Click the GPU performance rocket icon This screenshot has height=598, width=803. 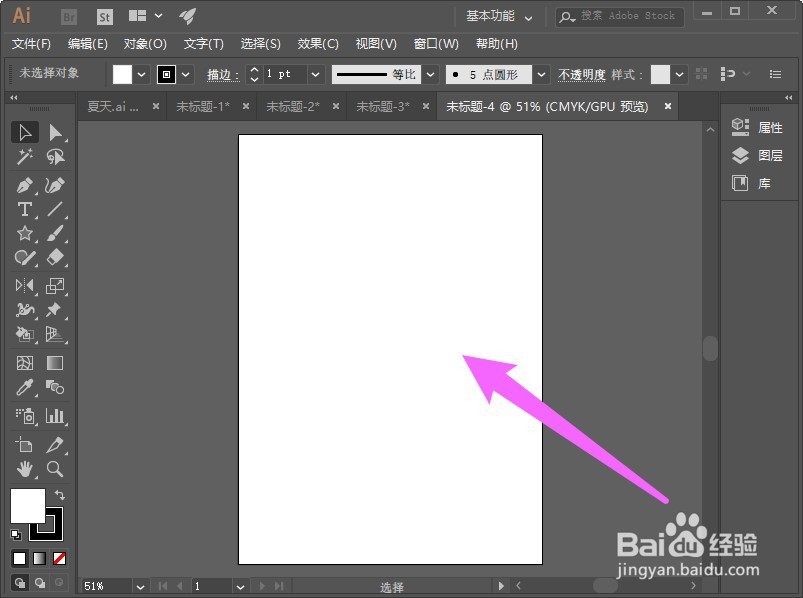click(187, 16)
